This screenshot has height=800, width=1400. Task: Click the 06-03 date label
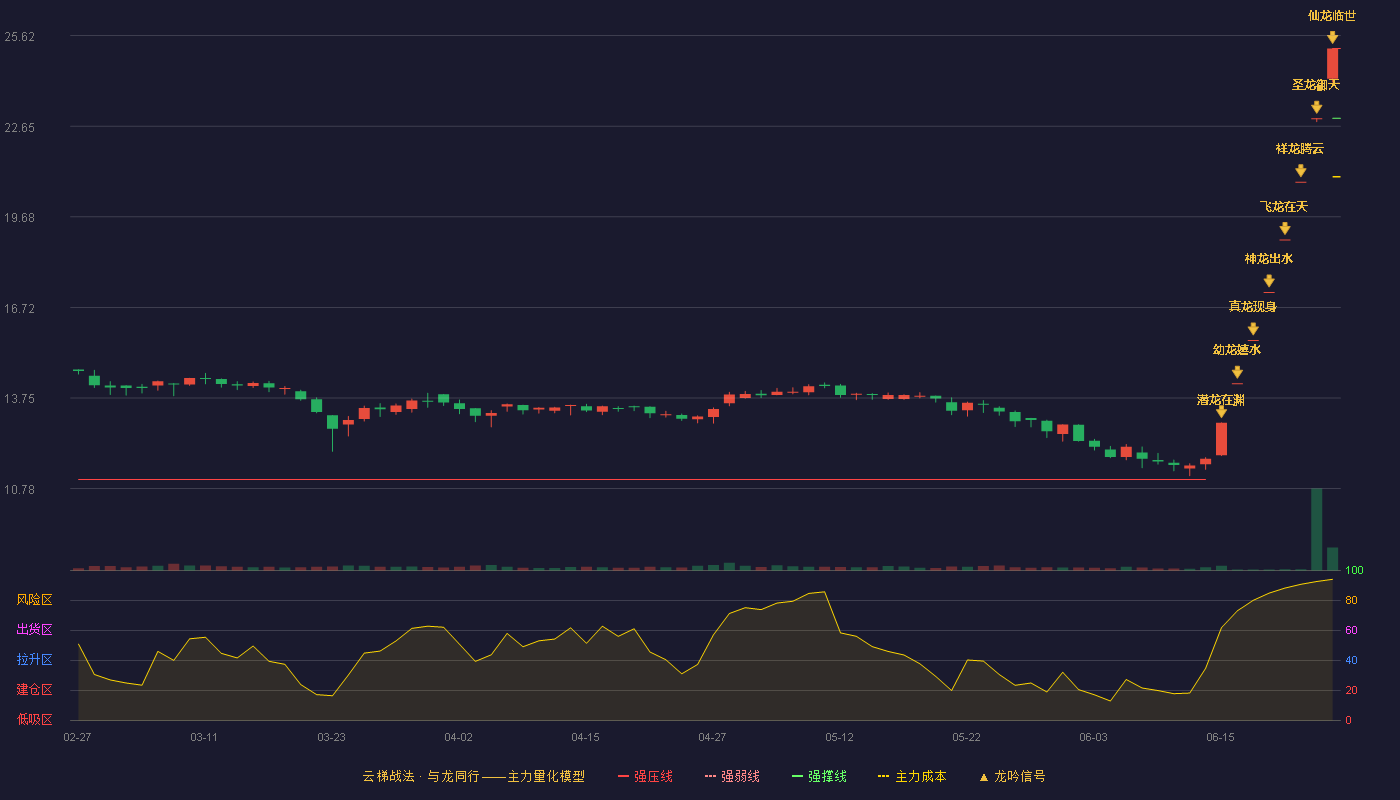tap(1093, 737)
